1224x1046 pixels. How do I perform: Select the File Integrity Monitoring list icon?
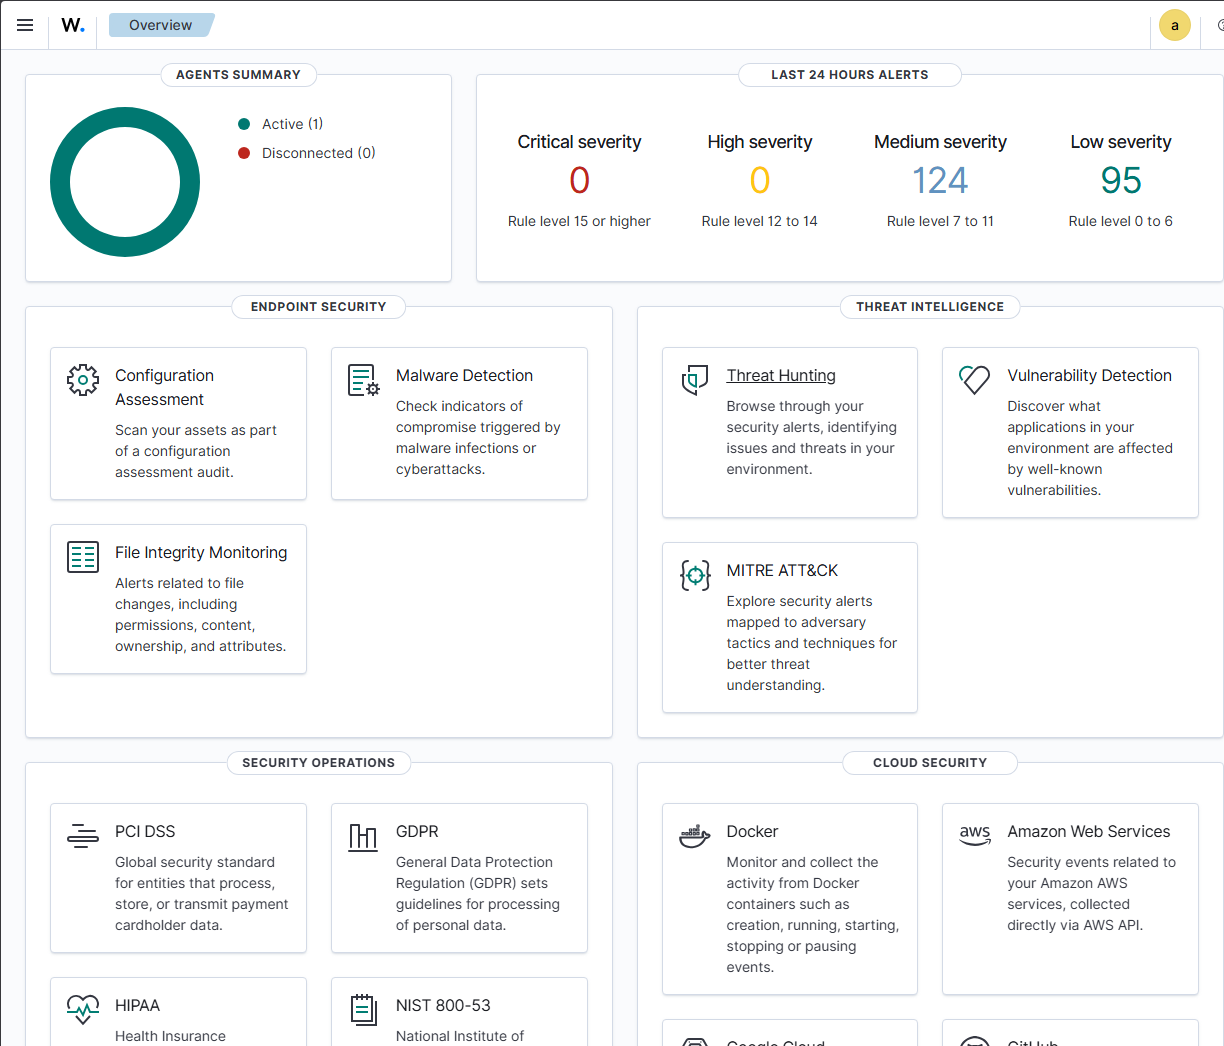pyautogui.click(x=83, y=556)
